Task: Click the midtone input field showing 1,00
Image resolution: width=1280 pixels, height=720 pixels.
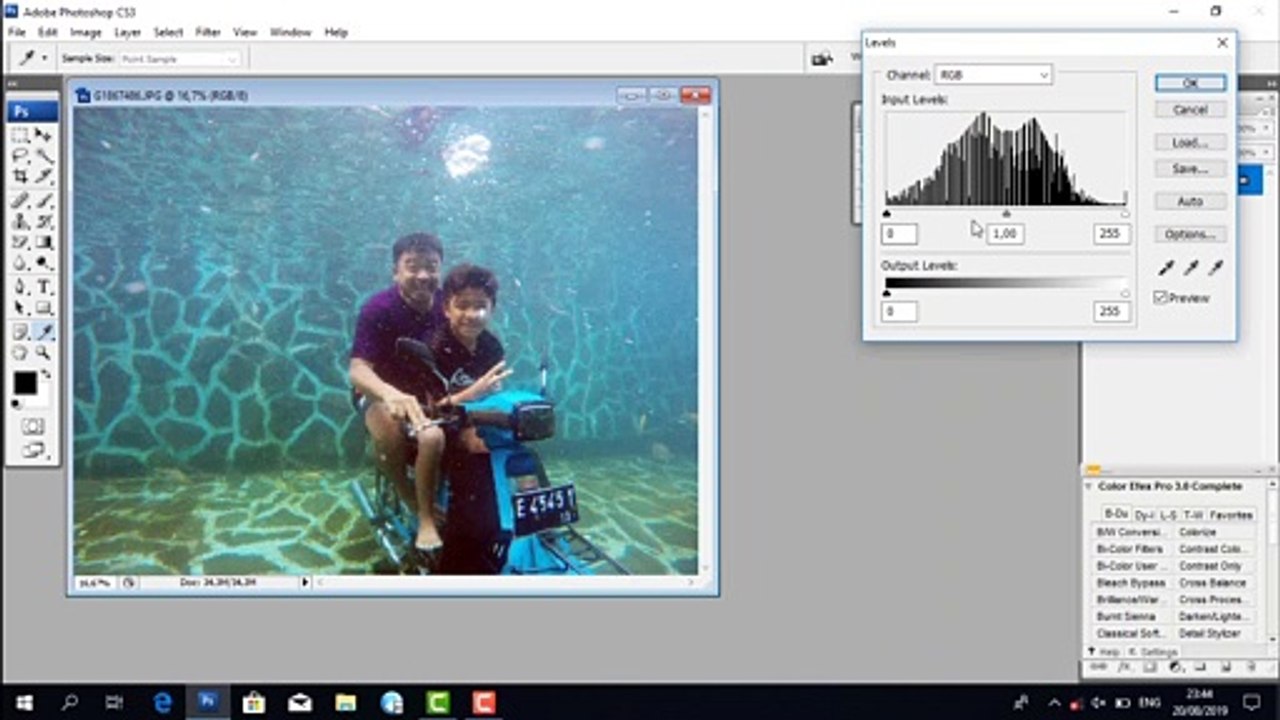Action: 1005,233
